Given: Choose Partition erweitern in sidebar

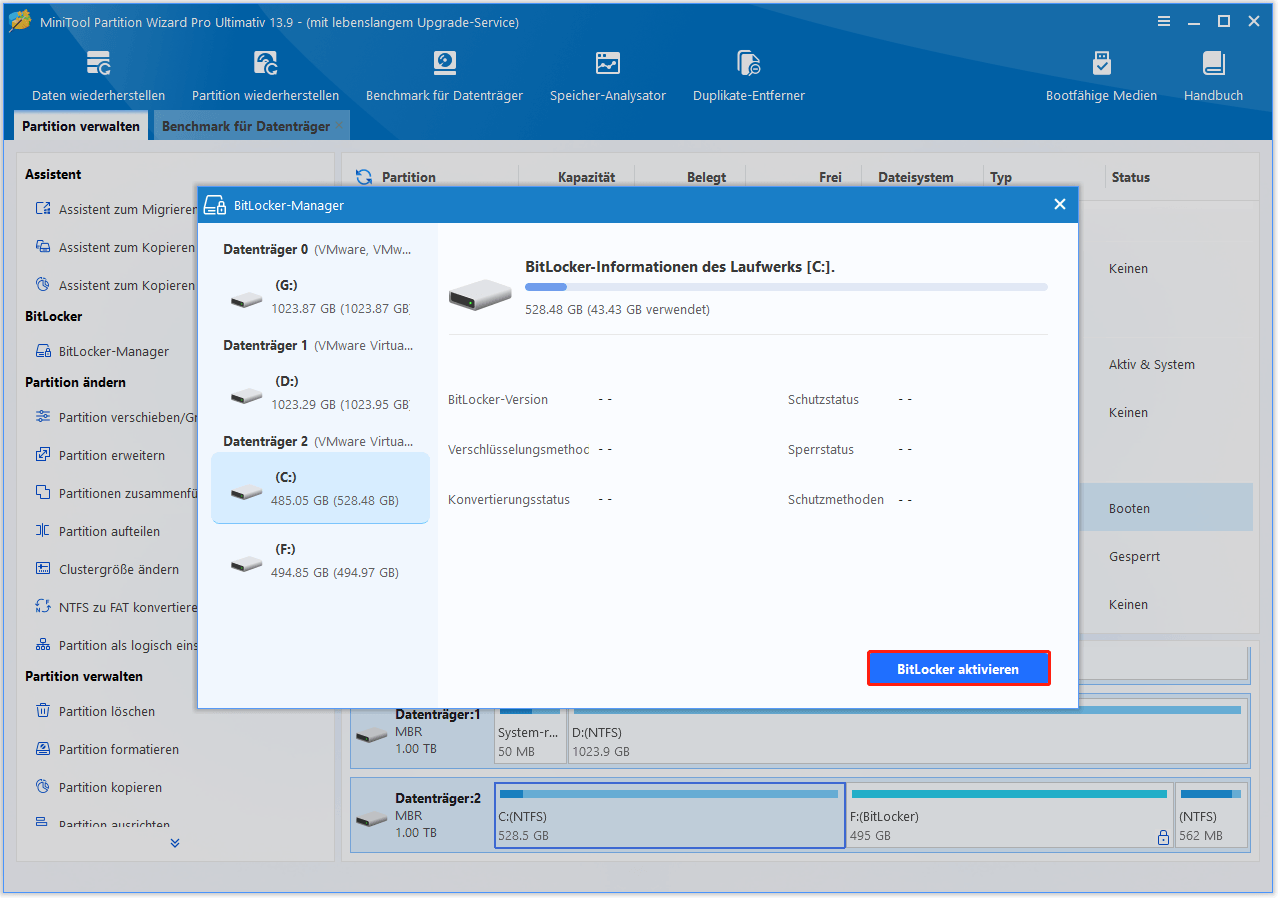Looking at the screenshot, I should point(100,455).
